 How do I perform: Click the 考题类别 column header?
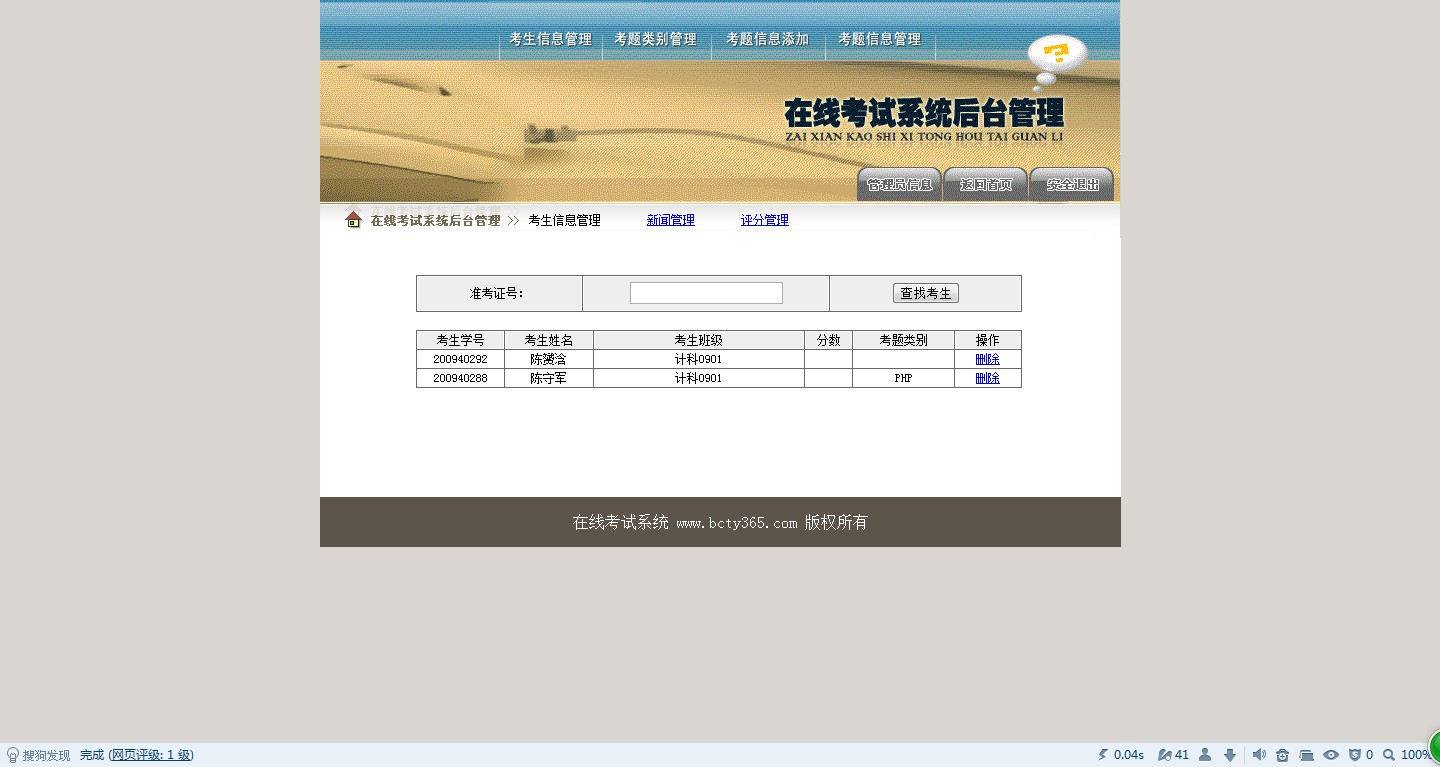[x=903, y=340]
